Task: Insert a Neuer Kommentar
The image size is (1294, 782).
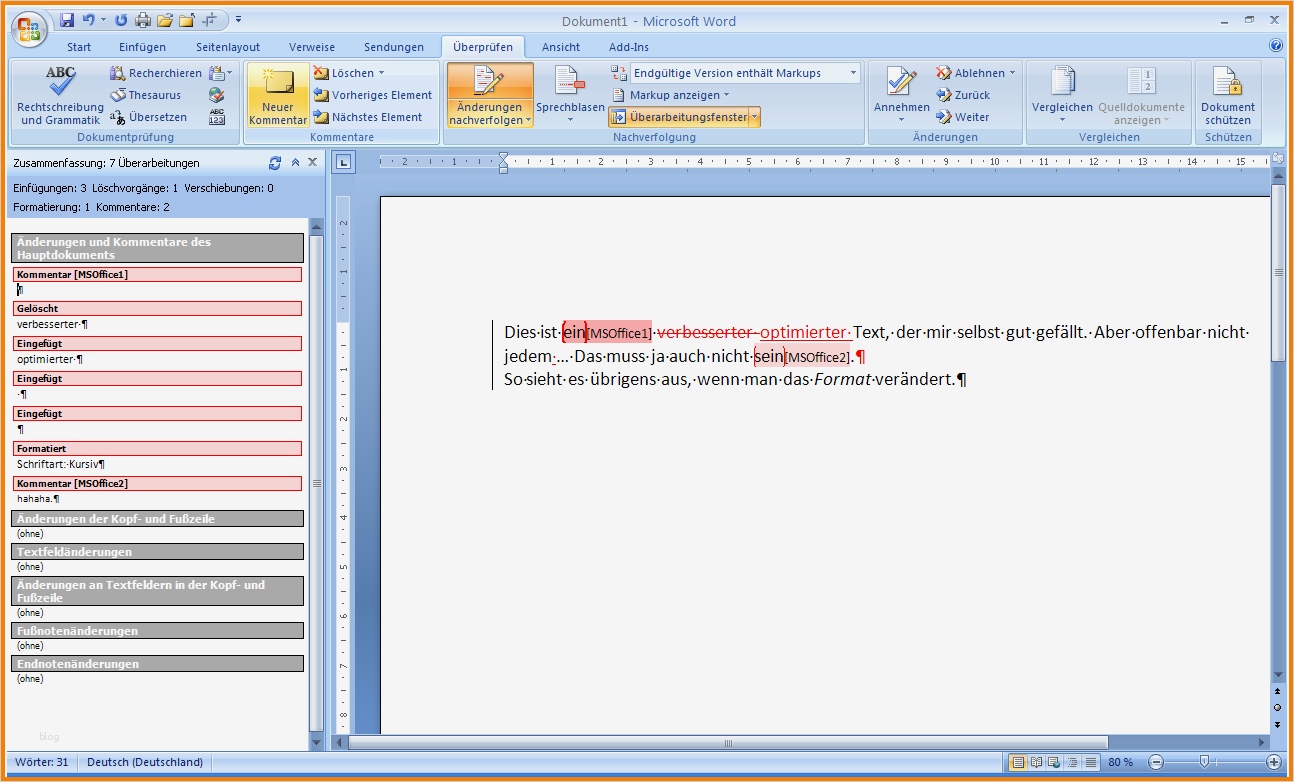Action: point(278,95)
